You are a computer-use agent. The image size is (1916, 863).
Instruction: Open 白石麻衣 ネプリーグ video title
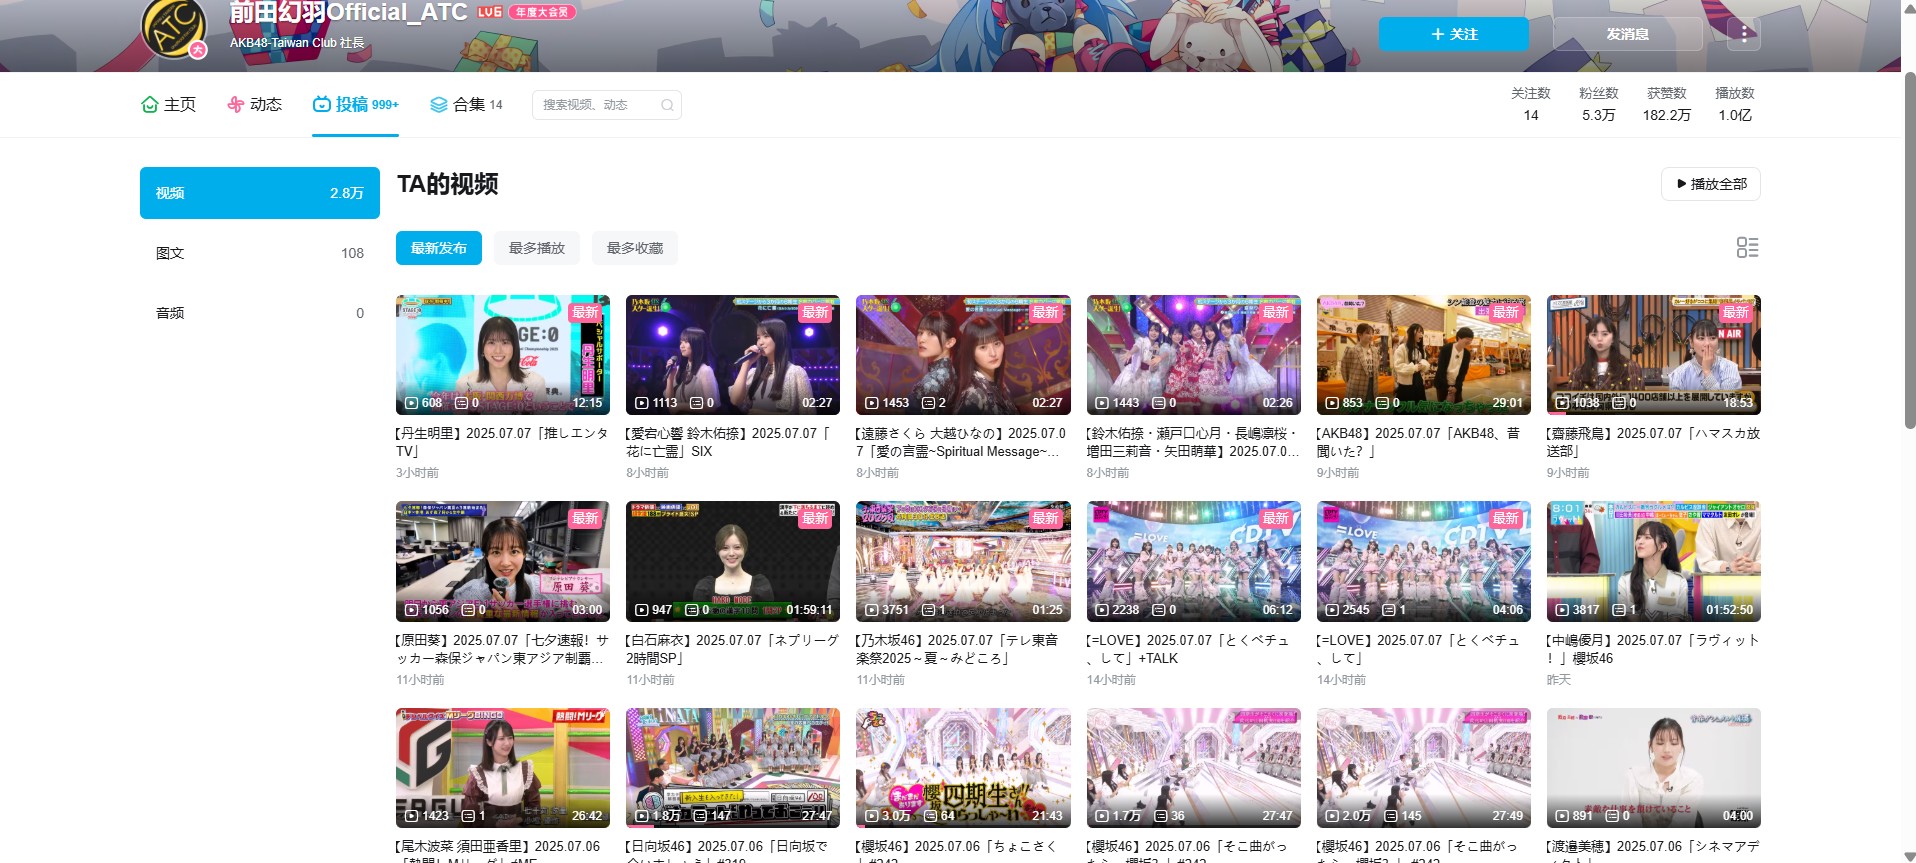(732, 649)
